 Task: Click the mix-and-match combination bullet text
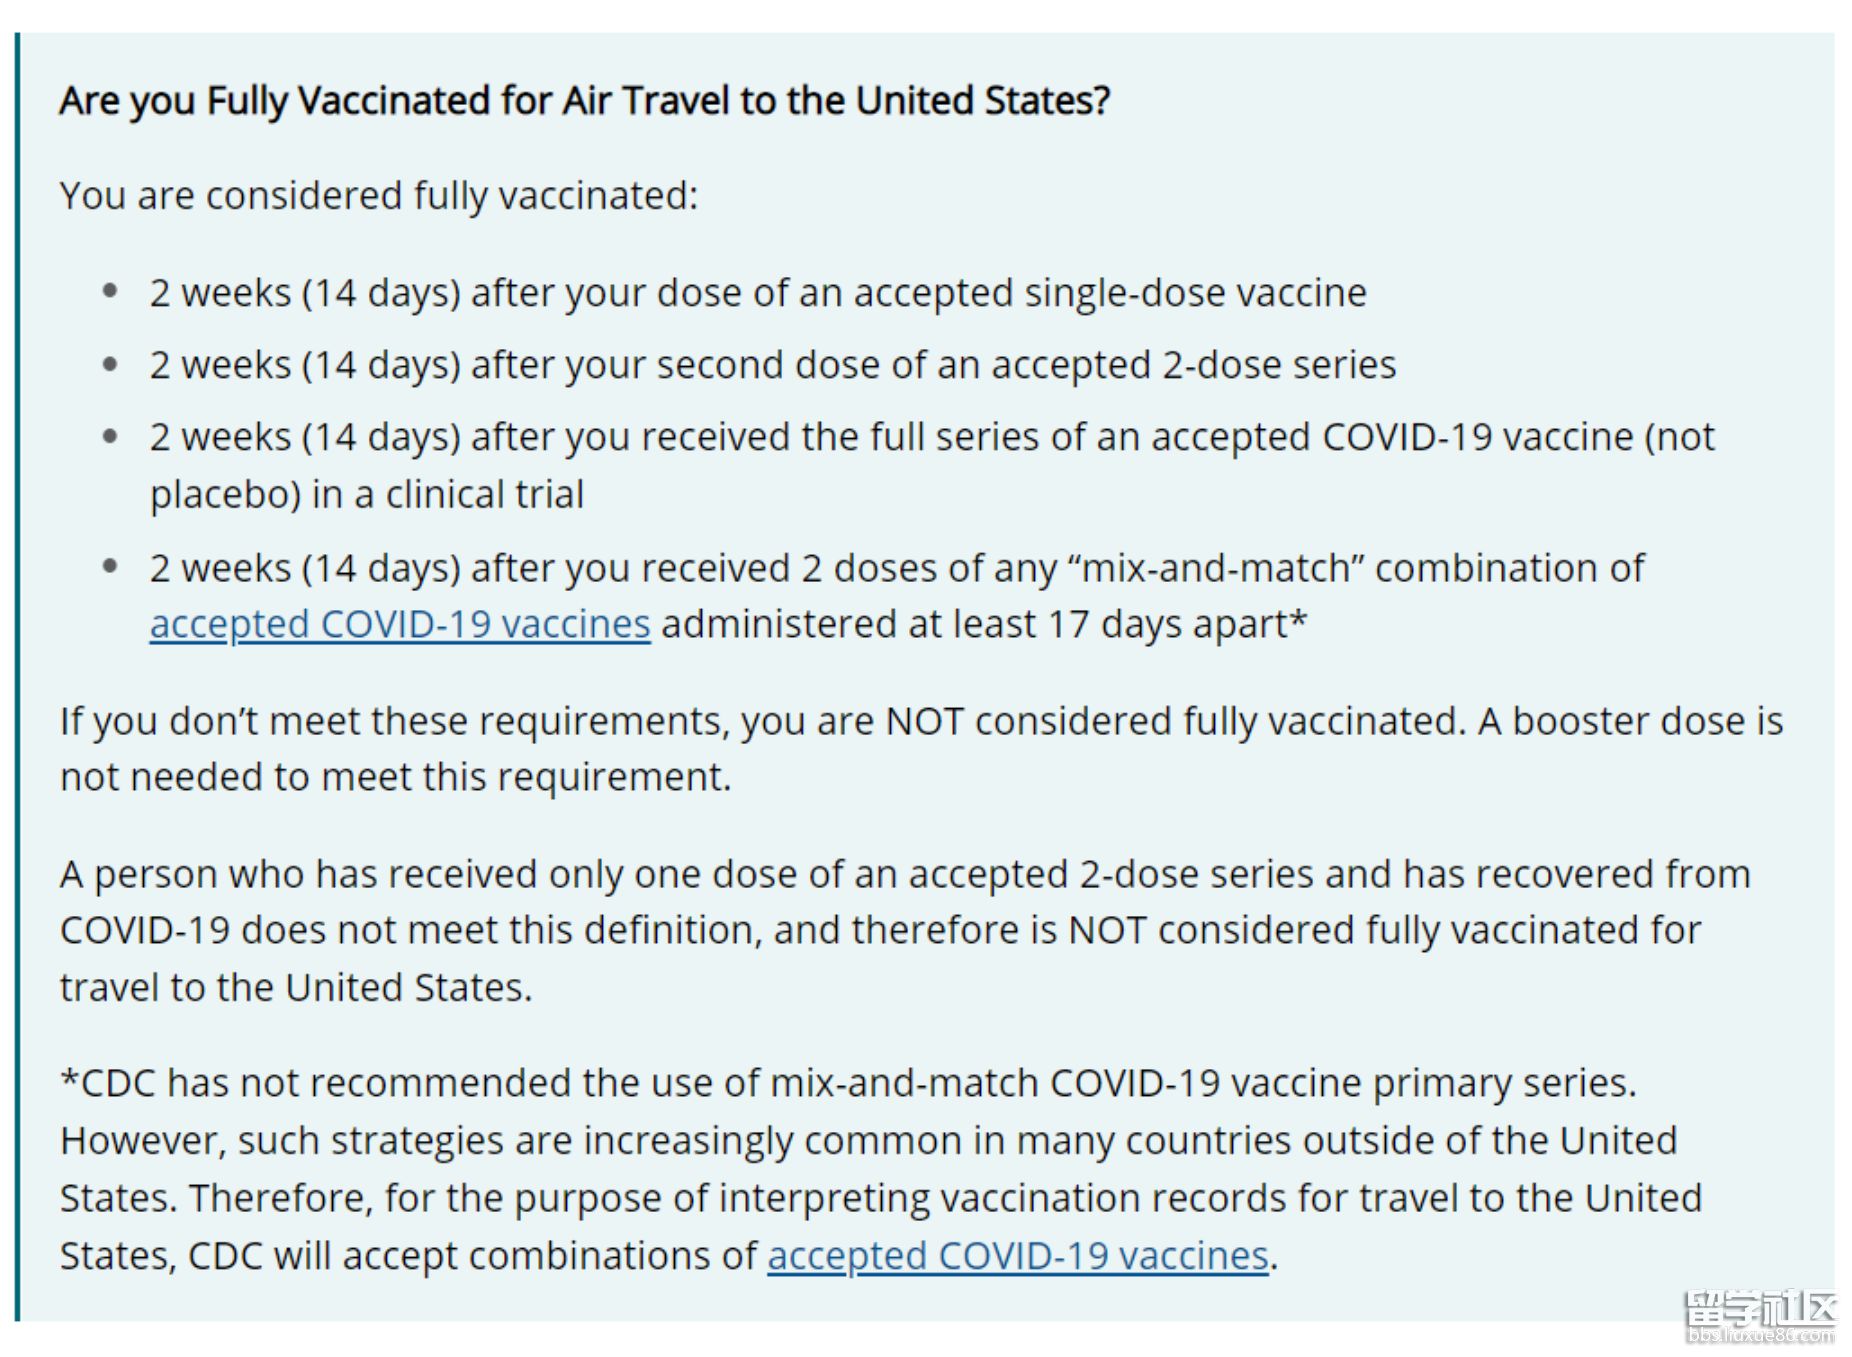(x=896, y=568)
